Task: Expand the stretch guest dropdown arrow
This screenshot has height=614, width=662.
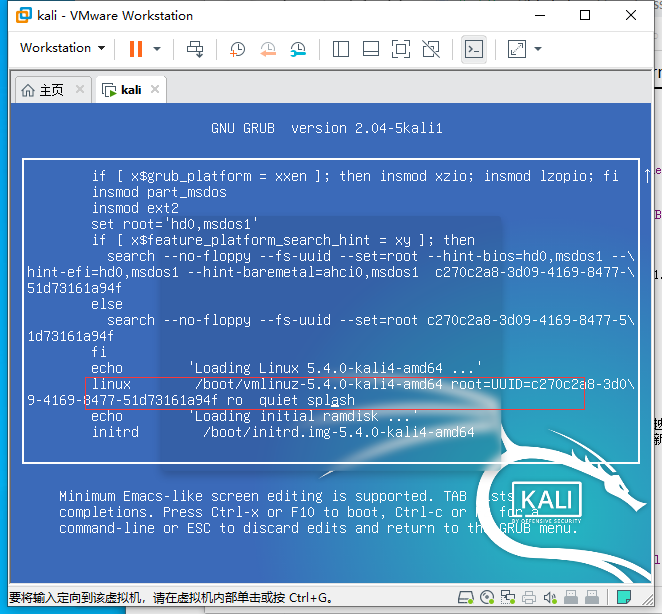Action: pos(538,49)
